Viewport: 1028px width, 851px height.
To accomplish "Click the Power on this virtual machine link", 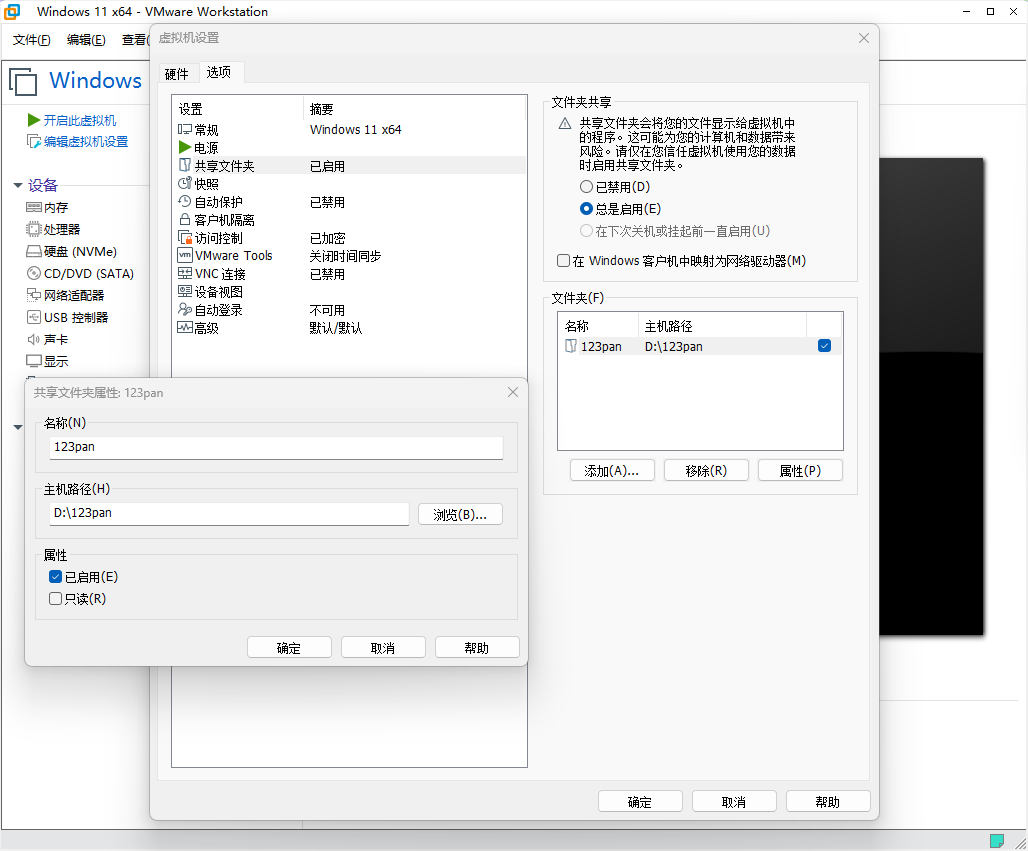I will point(79,121).
